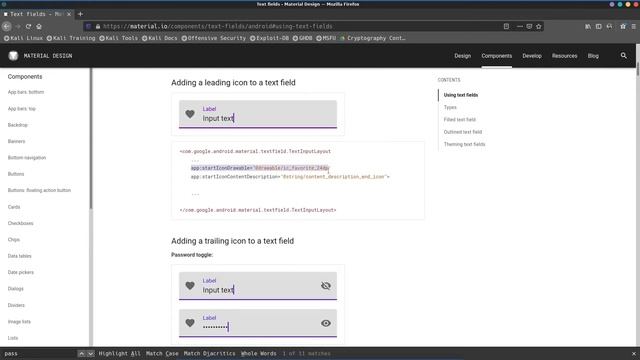Toggle the open eye password visibility icon
The height and width of the screenshot is (360, 640).
326,323
